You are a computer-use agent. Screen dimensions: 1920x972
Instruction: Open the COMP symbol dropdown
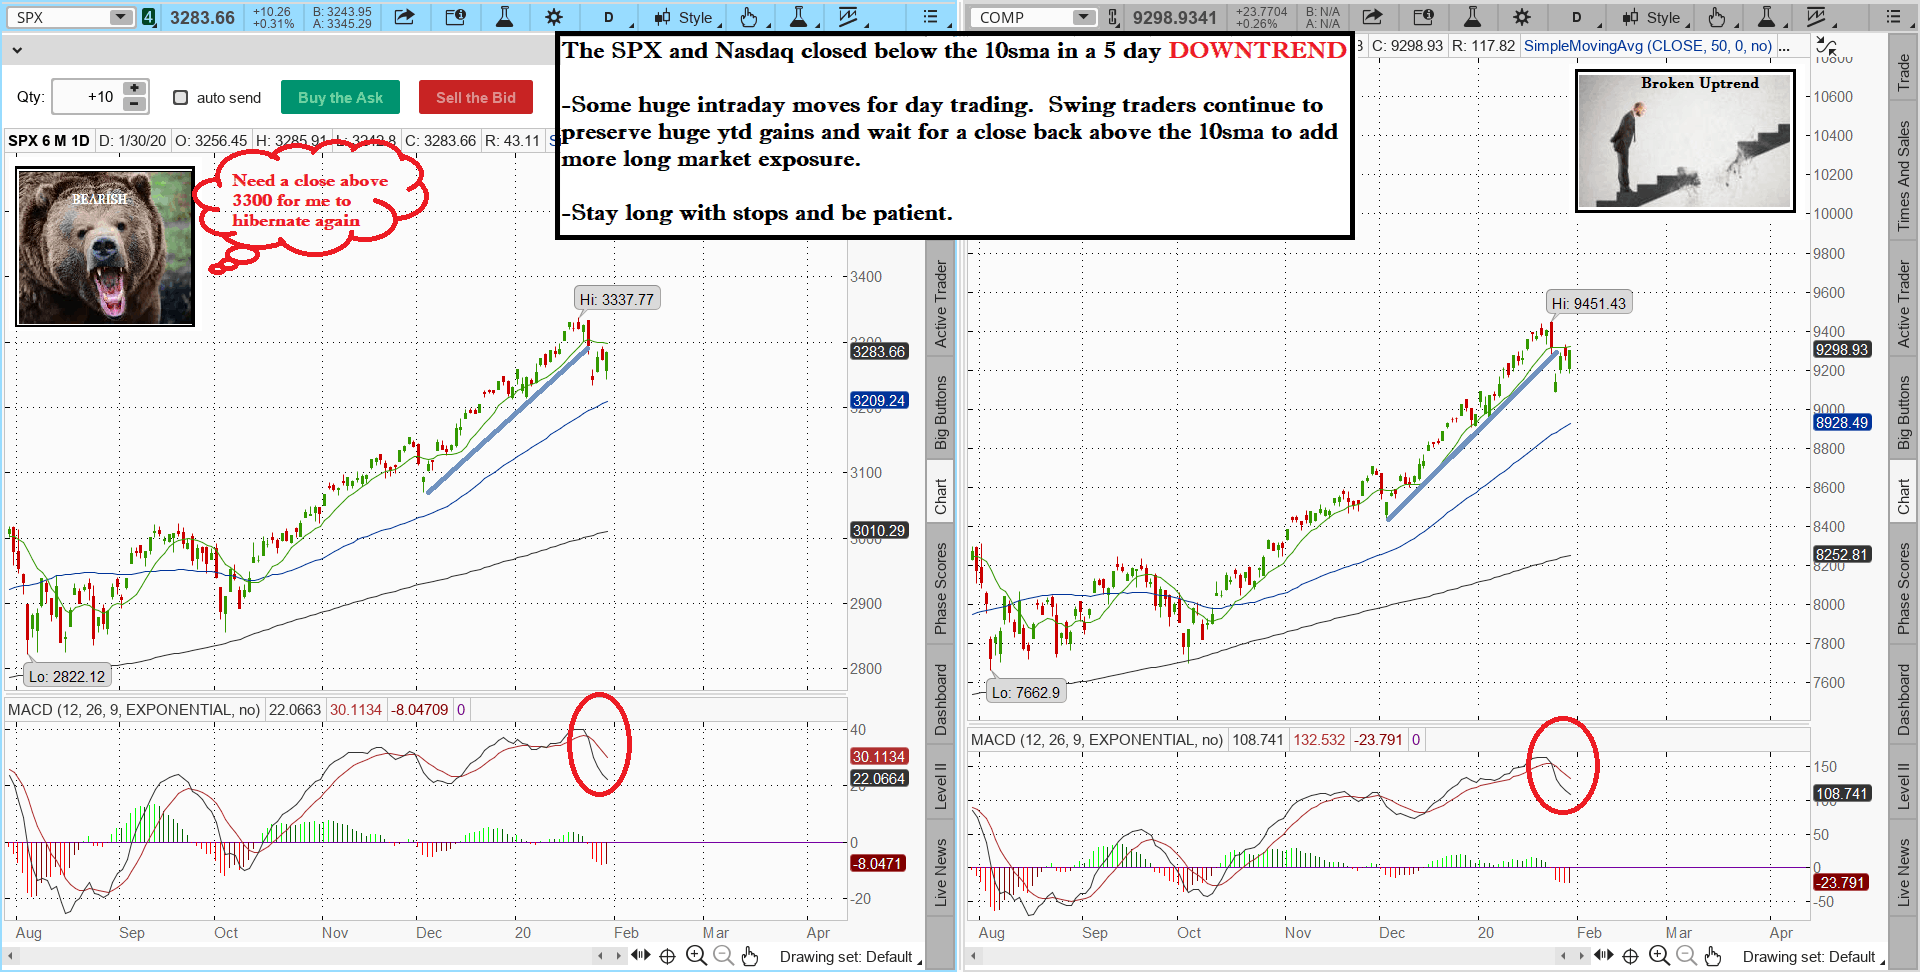[1083, 17]
